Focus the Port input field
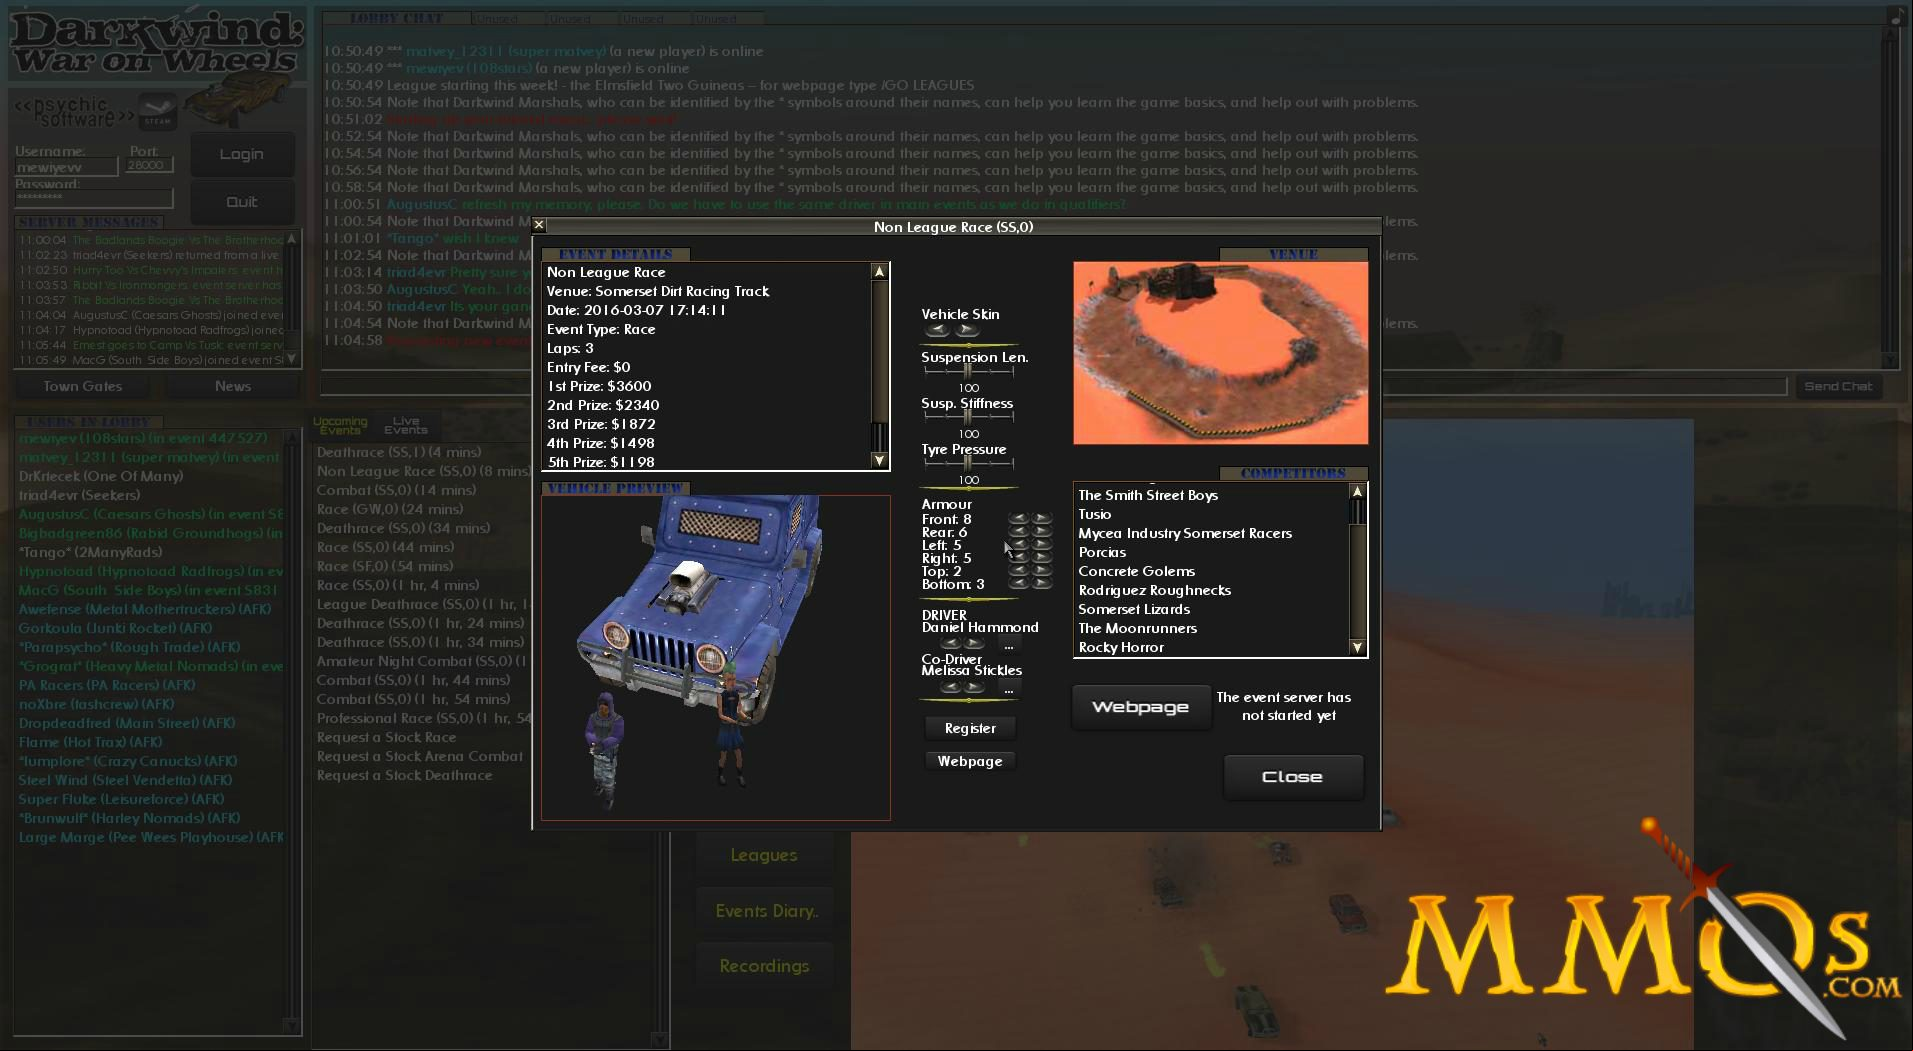1913x1051 pixels. pos(151,165)
